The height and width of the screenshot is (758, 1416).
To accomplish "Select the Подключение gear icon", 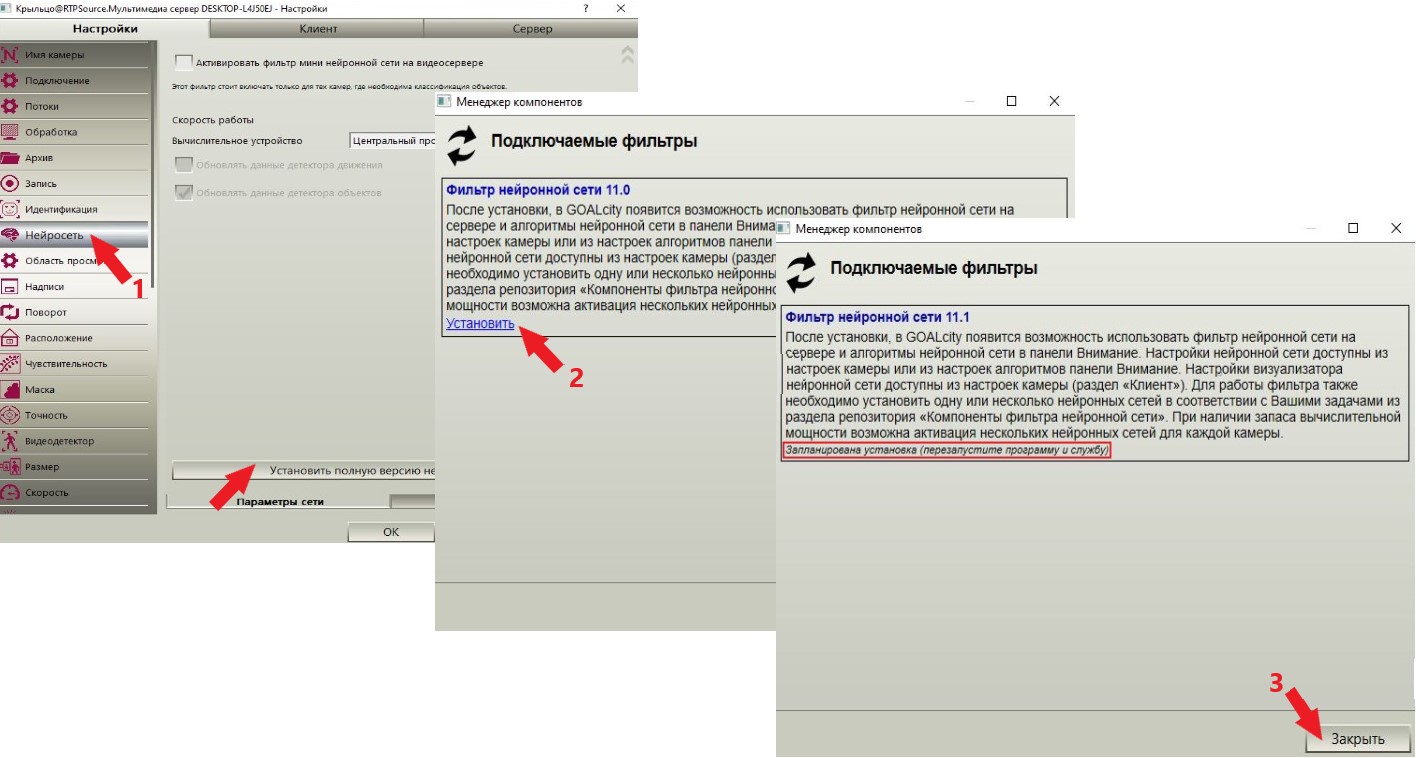I will (10, 80).
